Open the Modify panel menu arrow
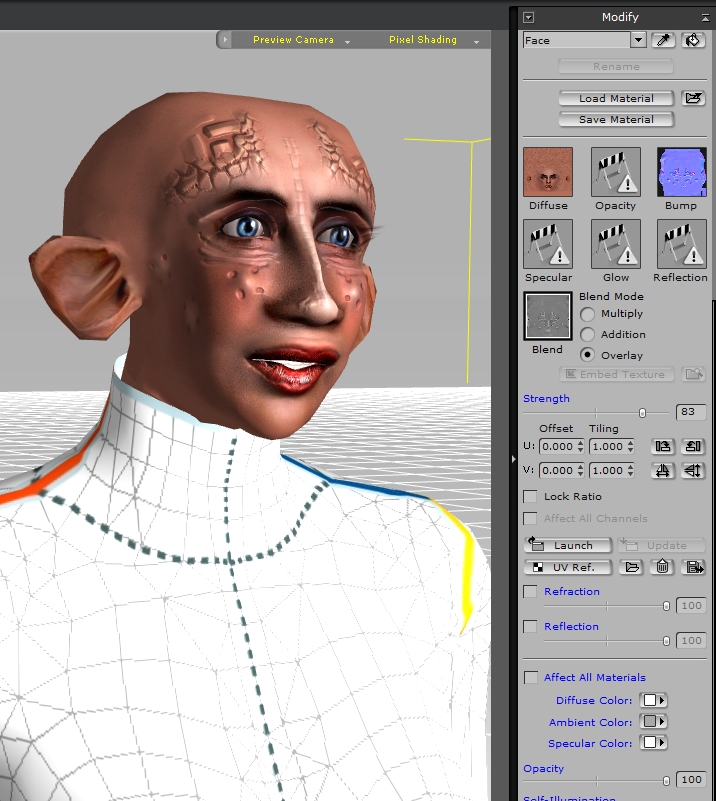This screenshot has height=801, width=716. click(529, 17)
